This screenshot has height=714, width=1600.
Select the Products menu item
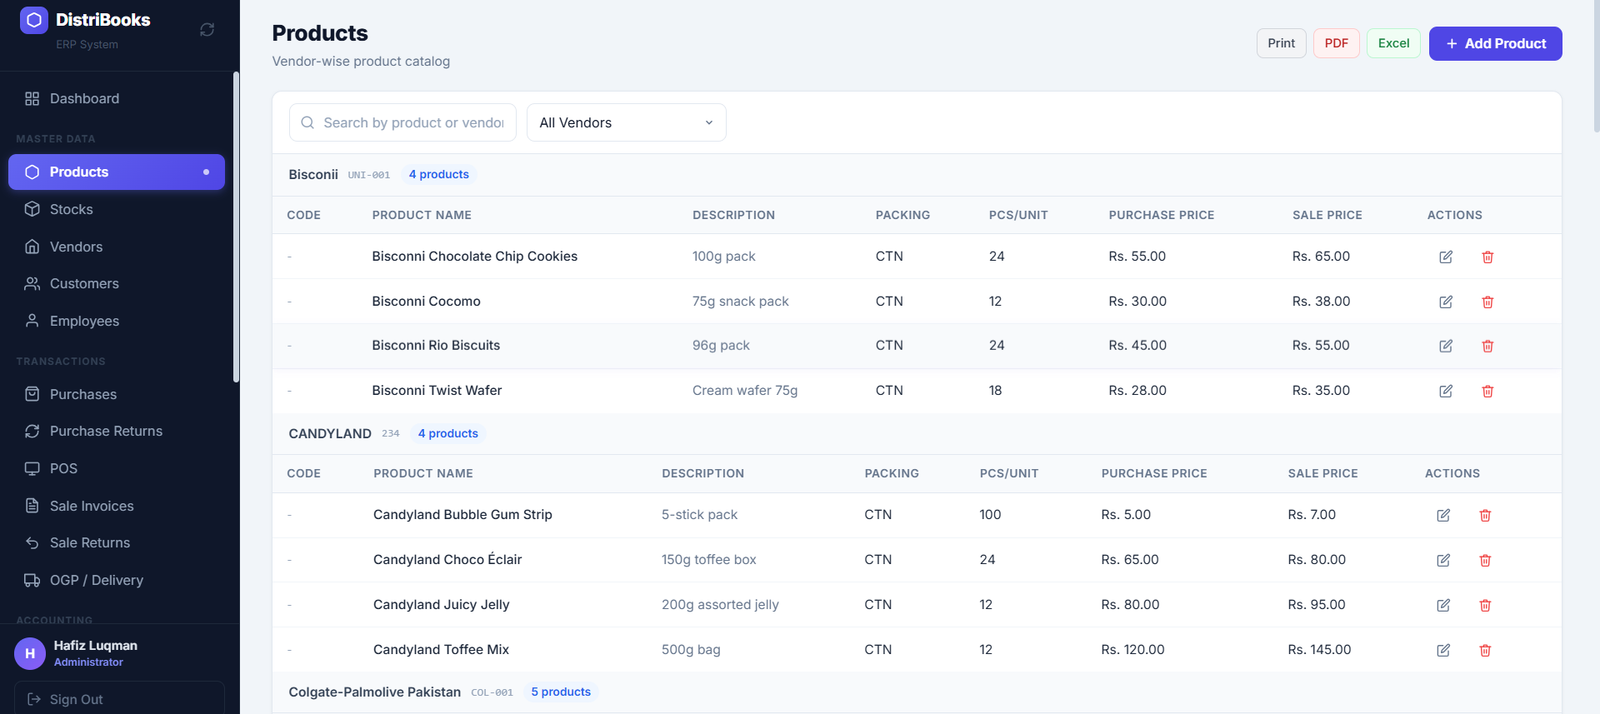click(116, 172)
